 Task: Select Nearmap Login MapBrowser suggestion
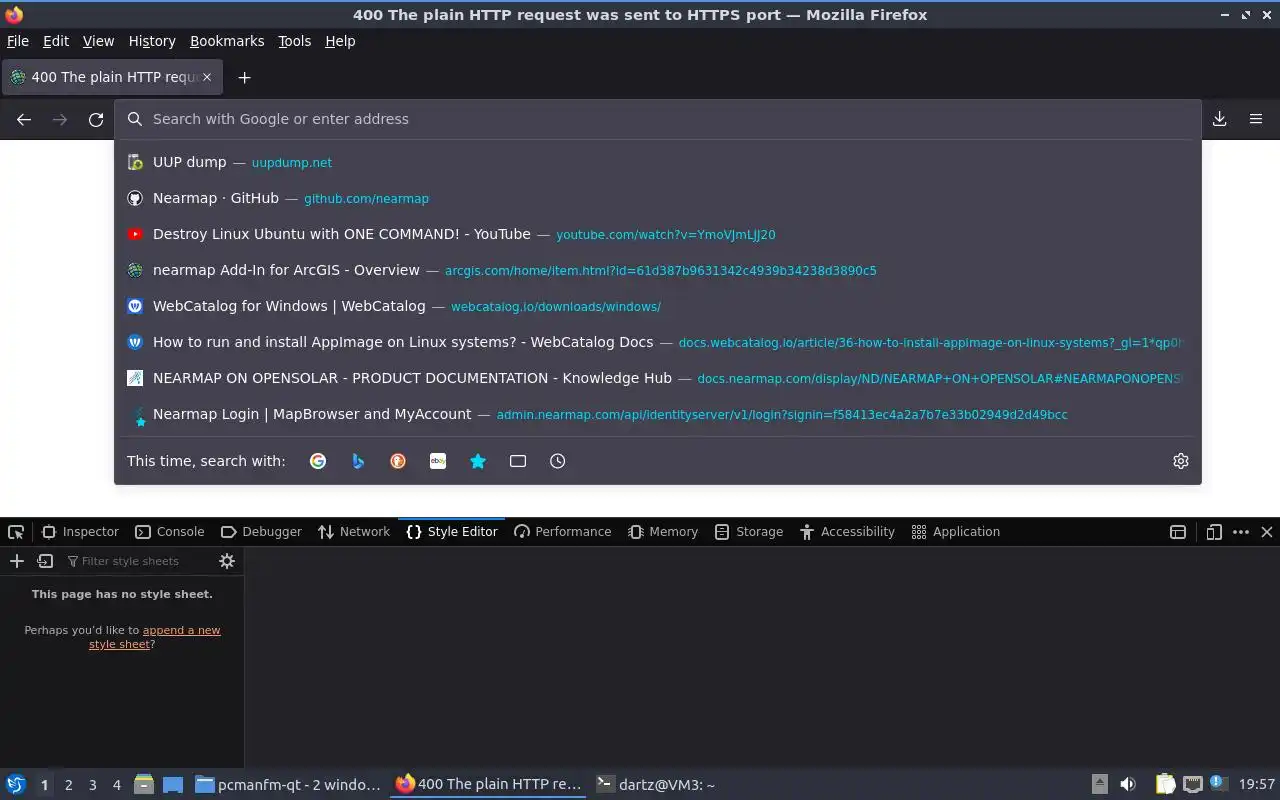click(x=658, y=414)
